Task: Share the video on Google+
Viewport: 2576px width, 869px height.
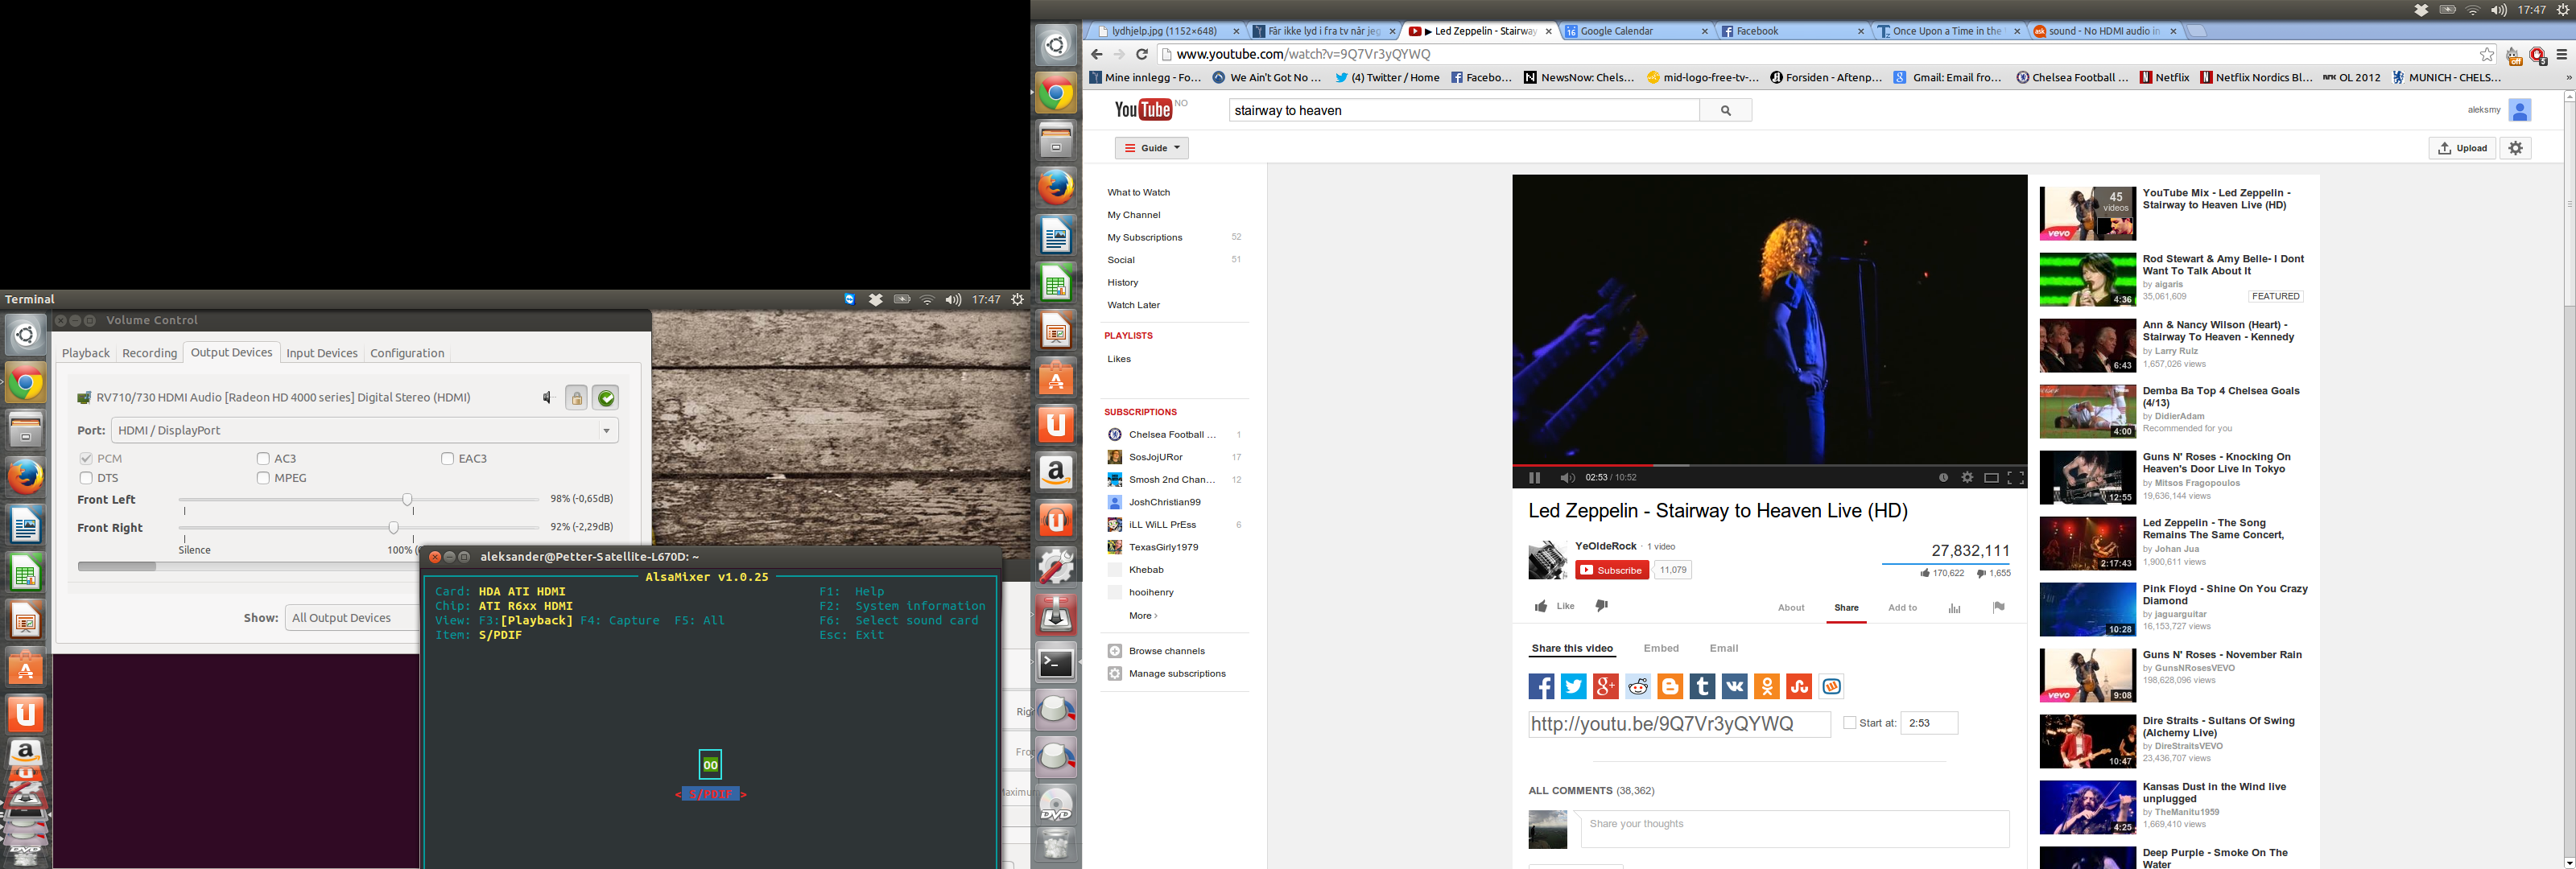Action: click(1606, 686)
